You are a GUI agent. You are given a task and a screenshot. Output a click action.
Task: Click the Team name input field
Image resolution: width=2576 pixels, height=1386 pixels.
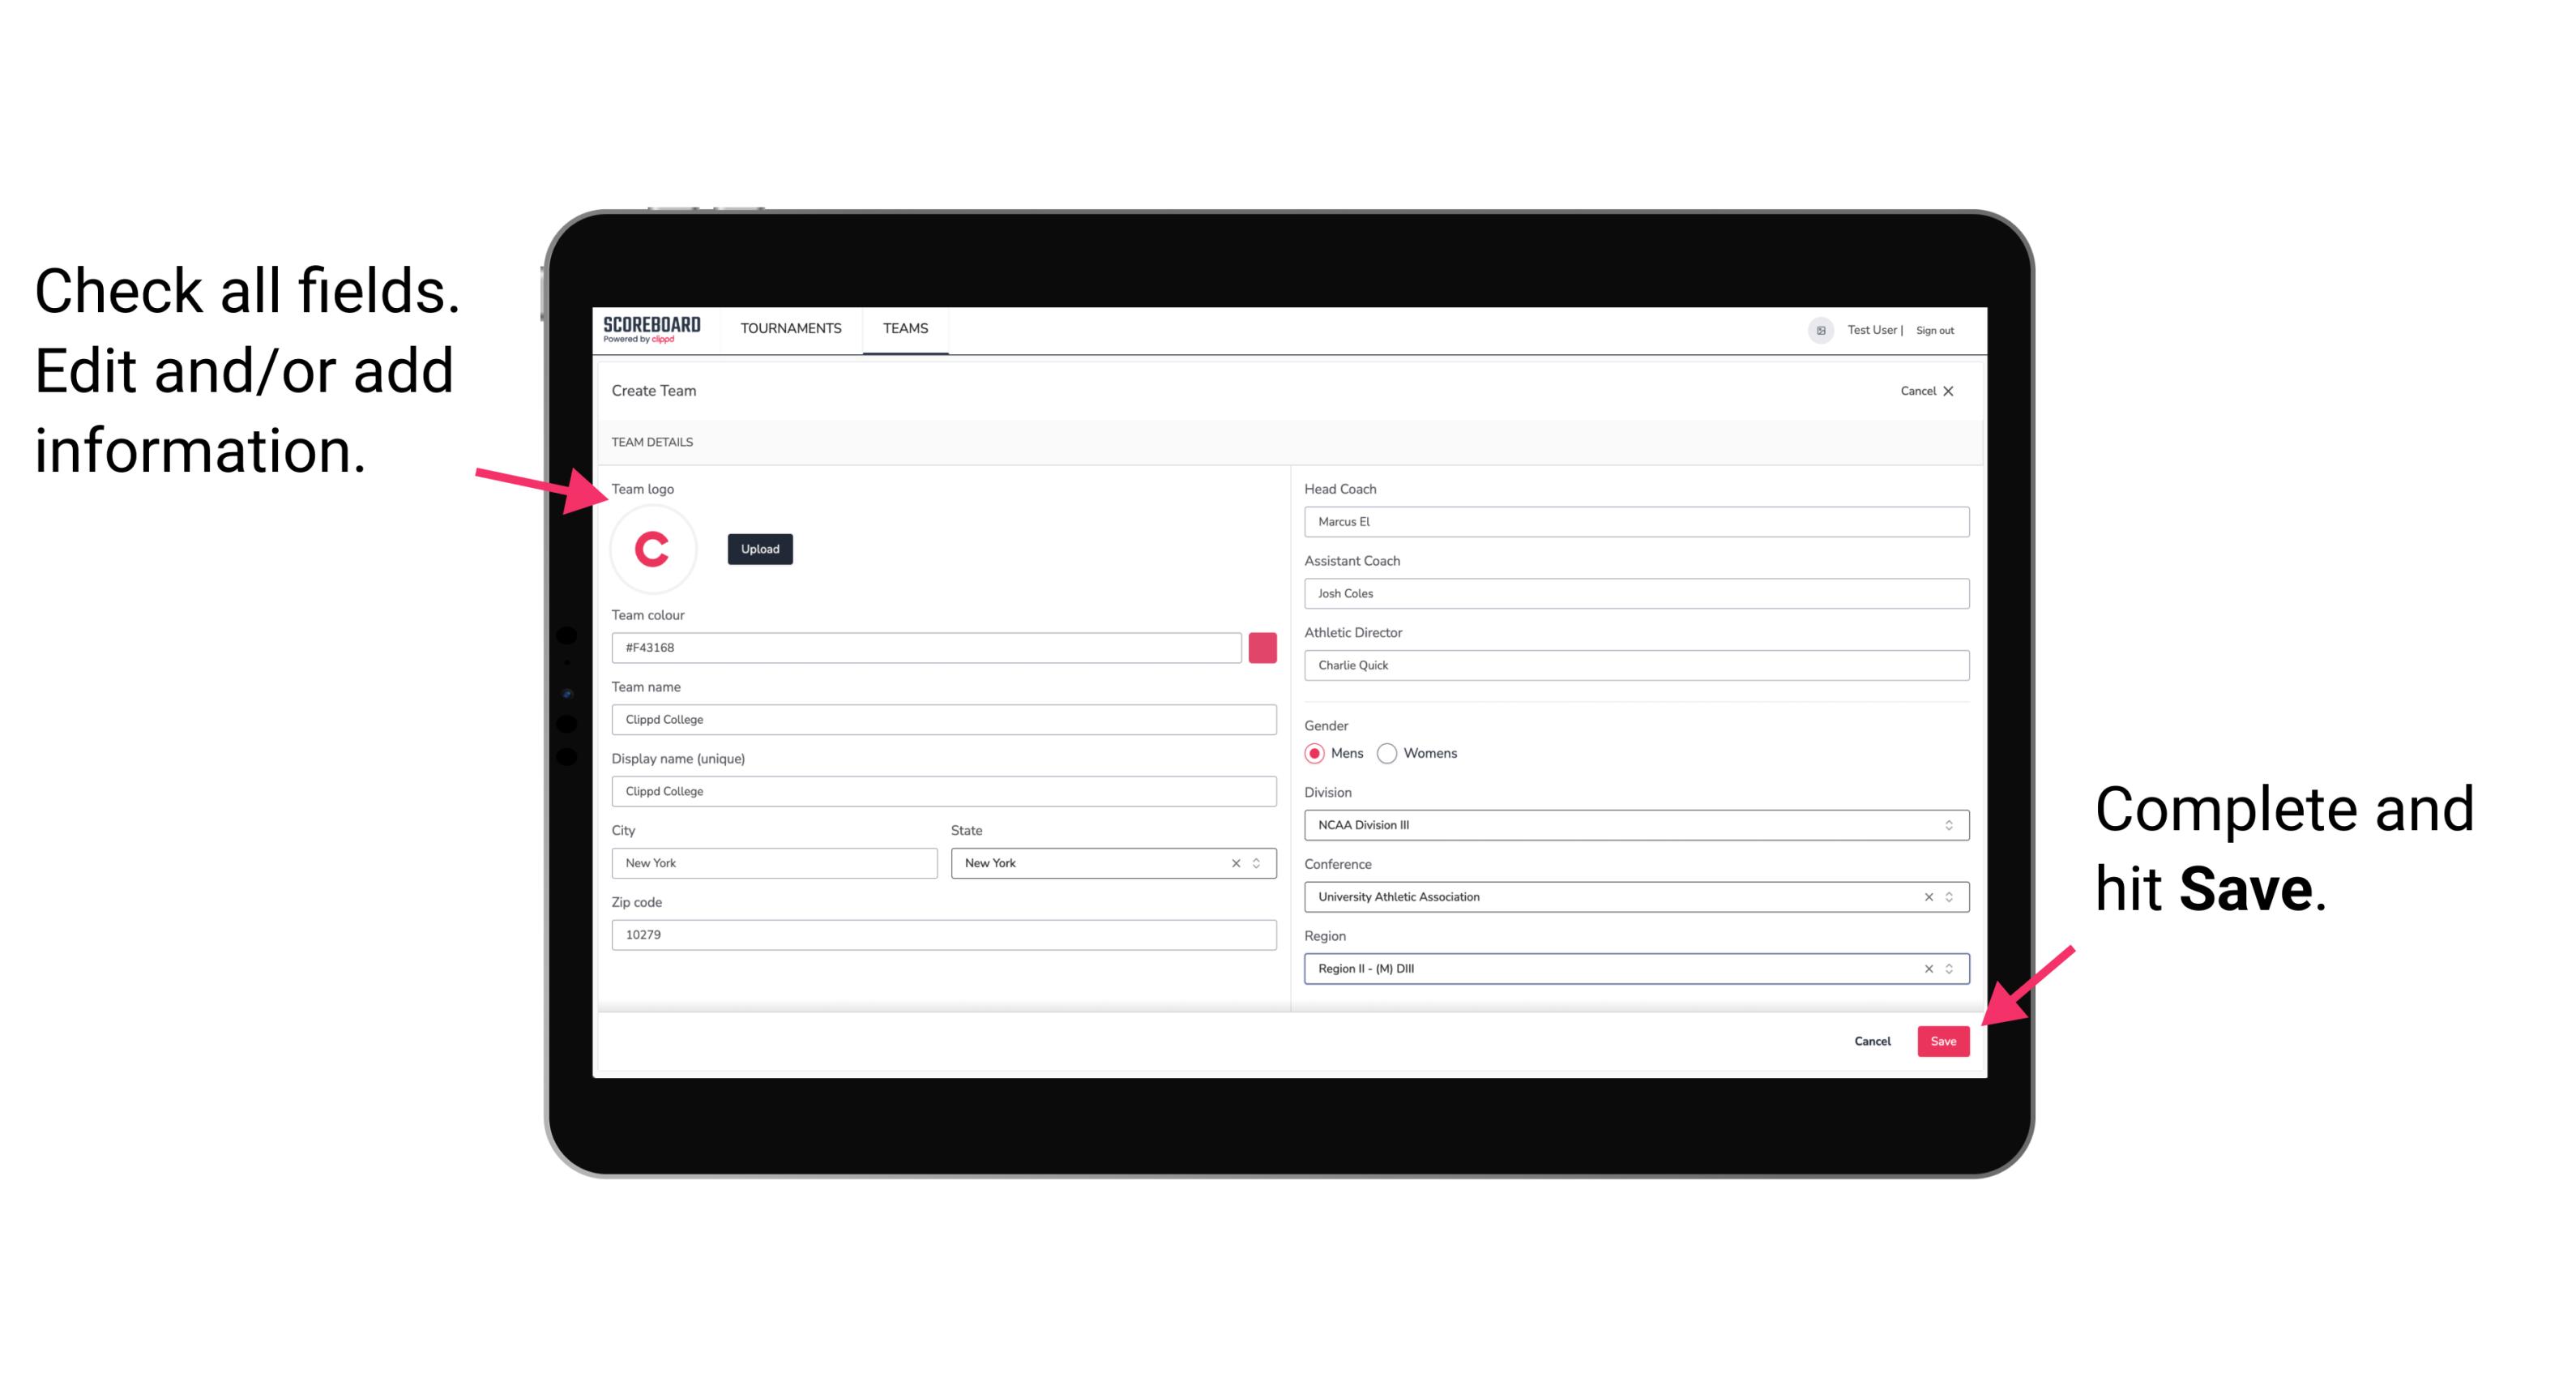pos(945,719)
